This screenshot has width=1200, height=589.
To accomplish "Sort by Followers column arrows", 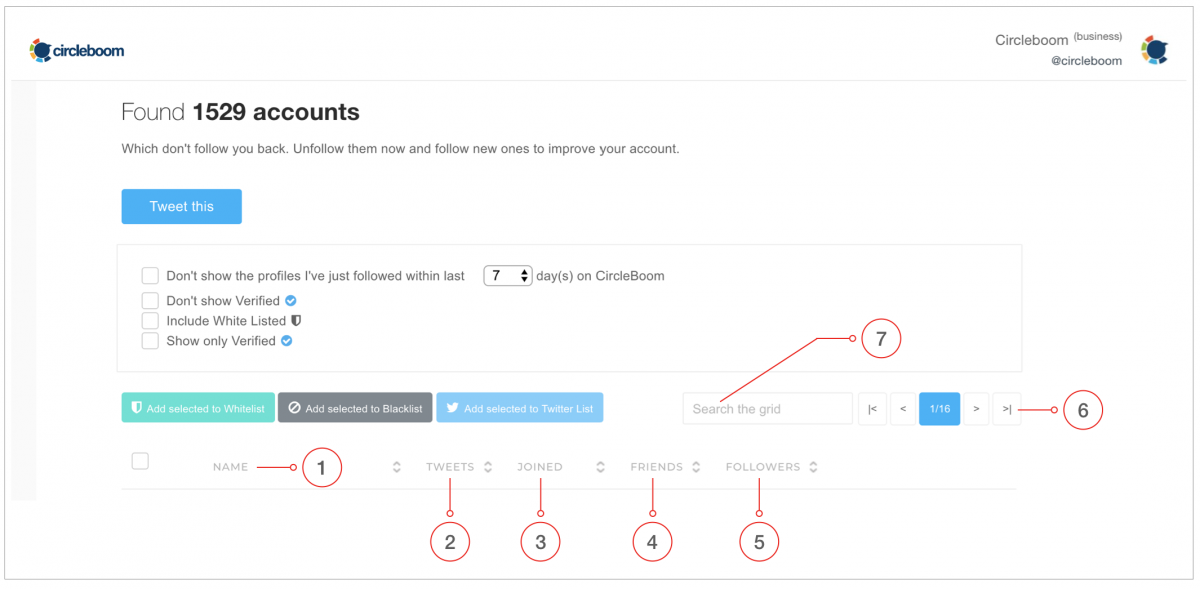I will (x=813, y=467).
